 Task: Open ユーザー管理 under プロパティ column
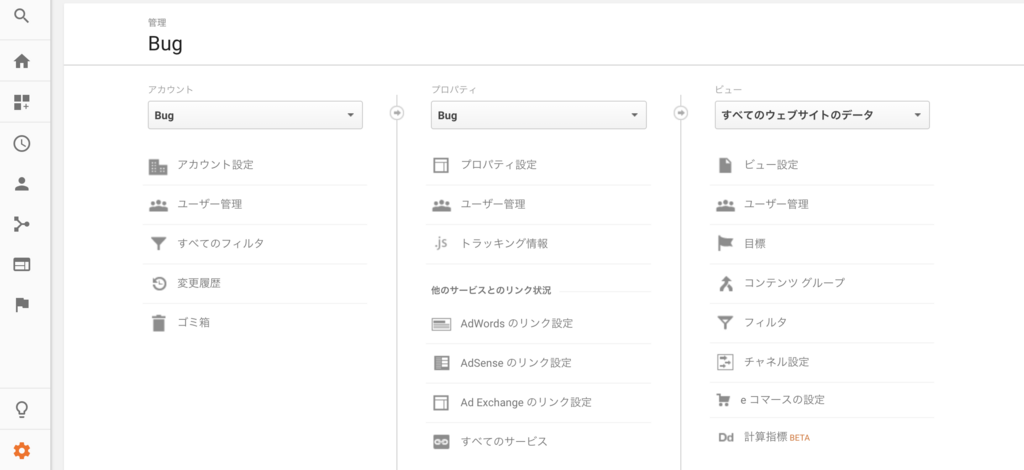(493, 204)
